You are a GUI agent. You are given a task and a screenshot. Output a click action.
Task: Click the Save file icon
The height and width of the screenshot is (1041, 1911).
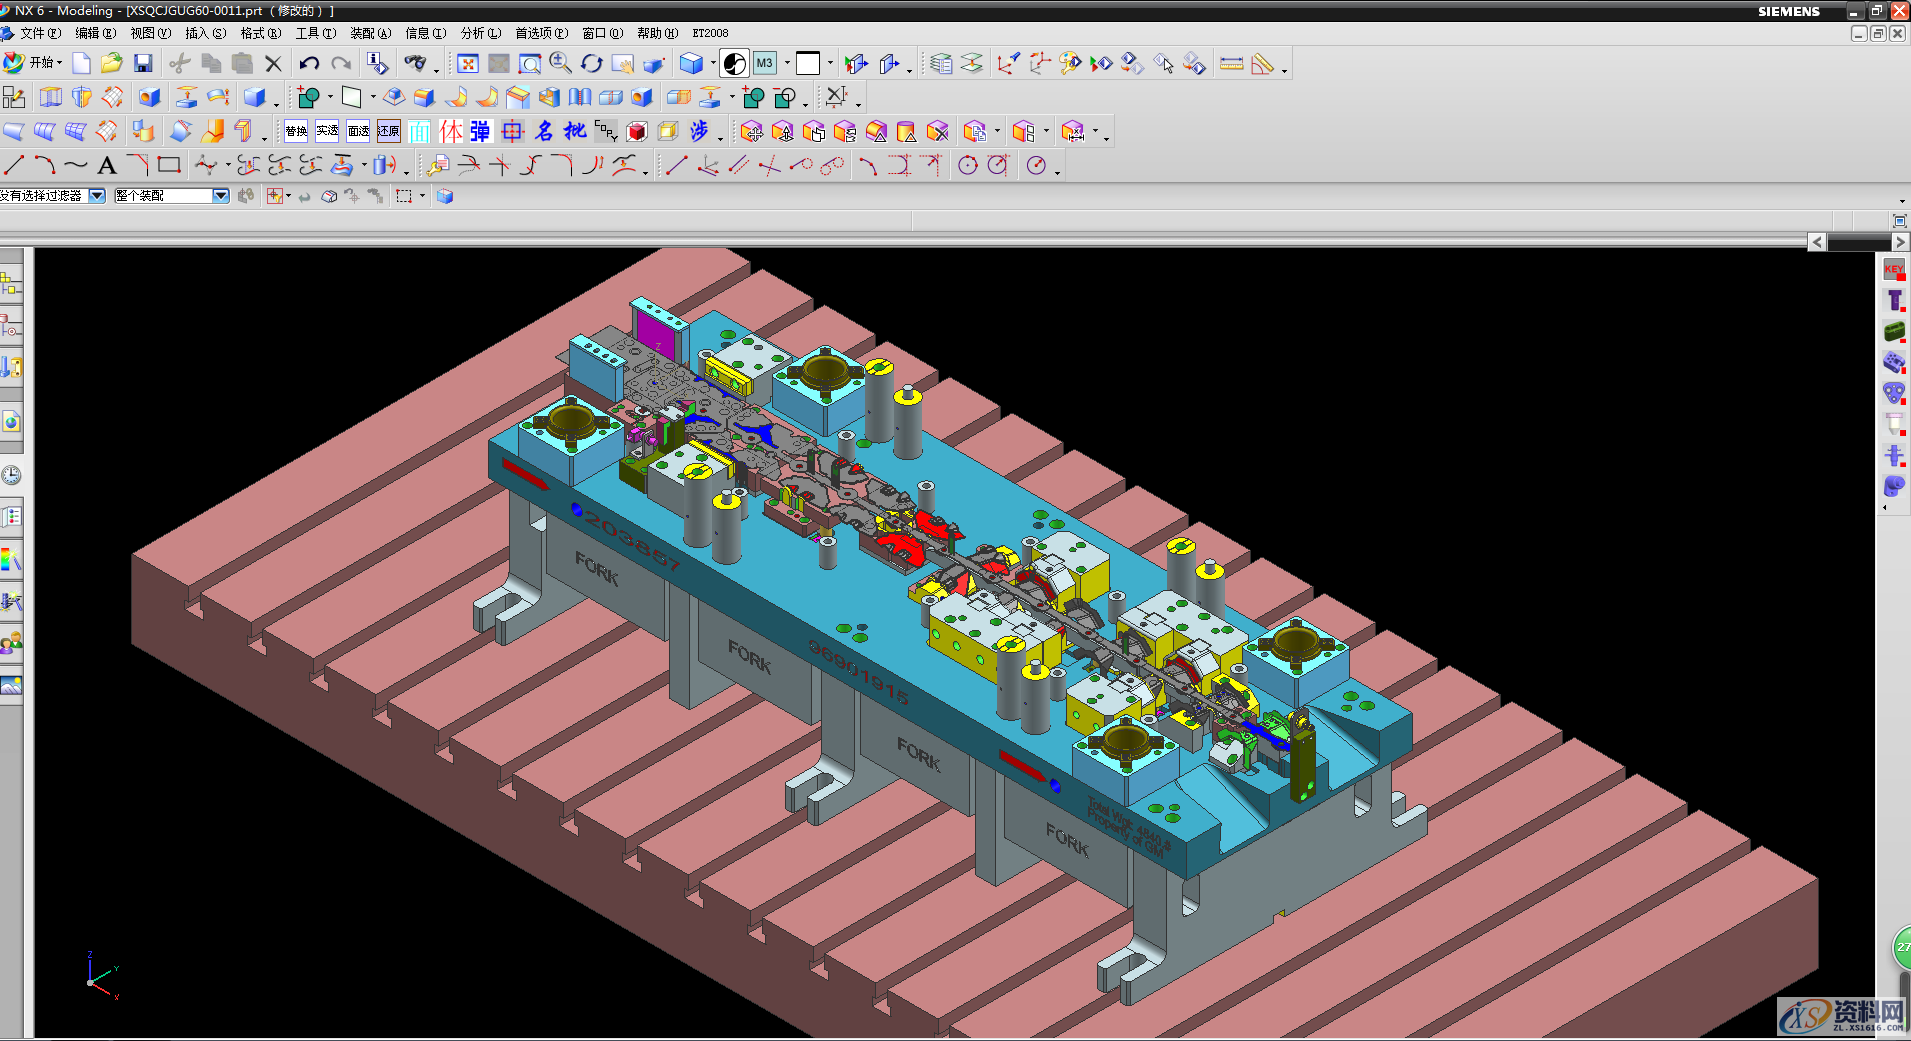(x=143, y=64)
